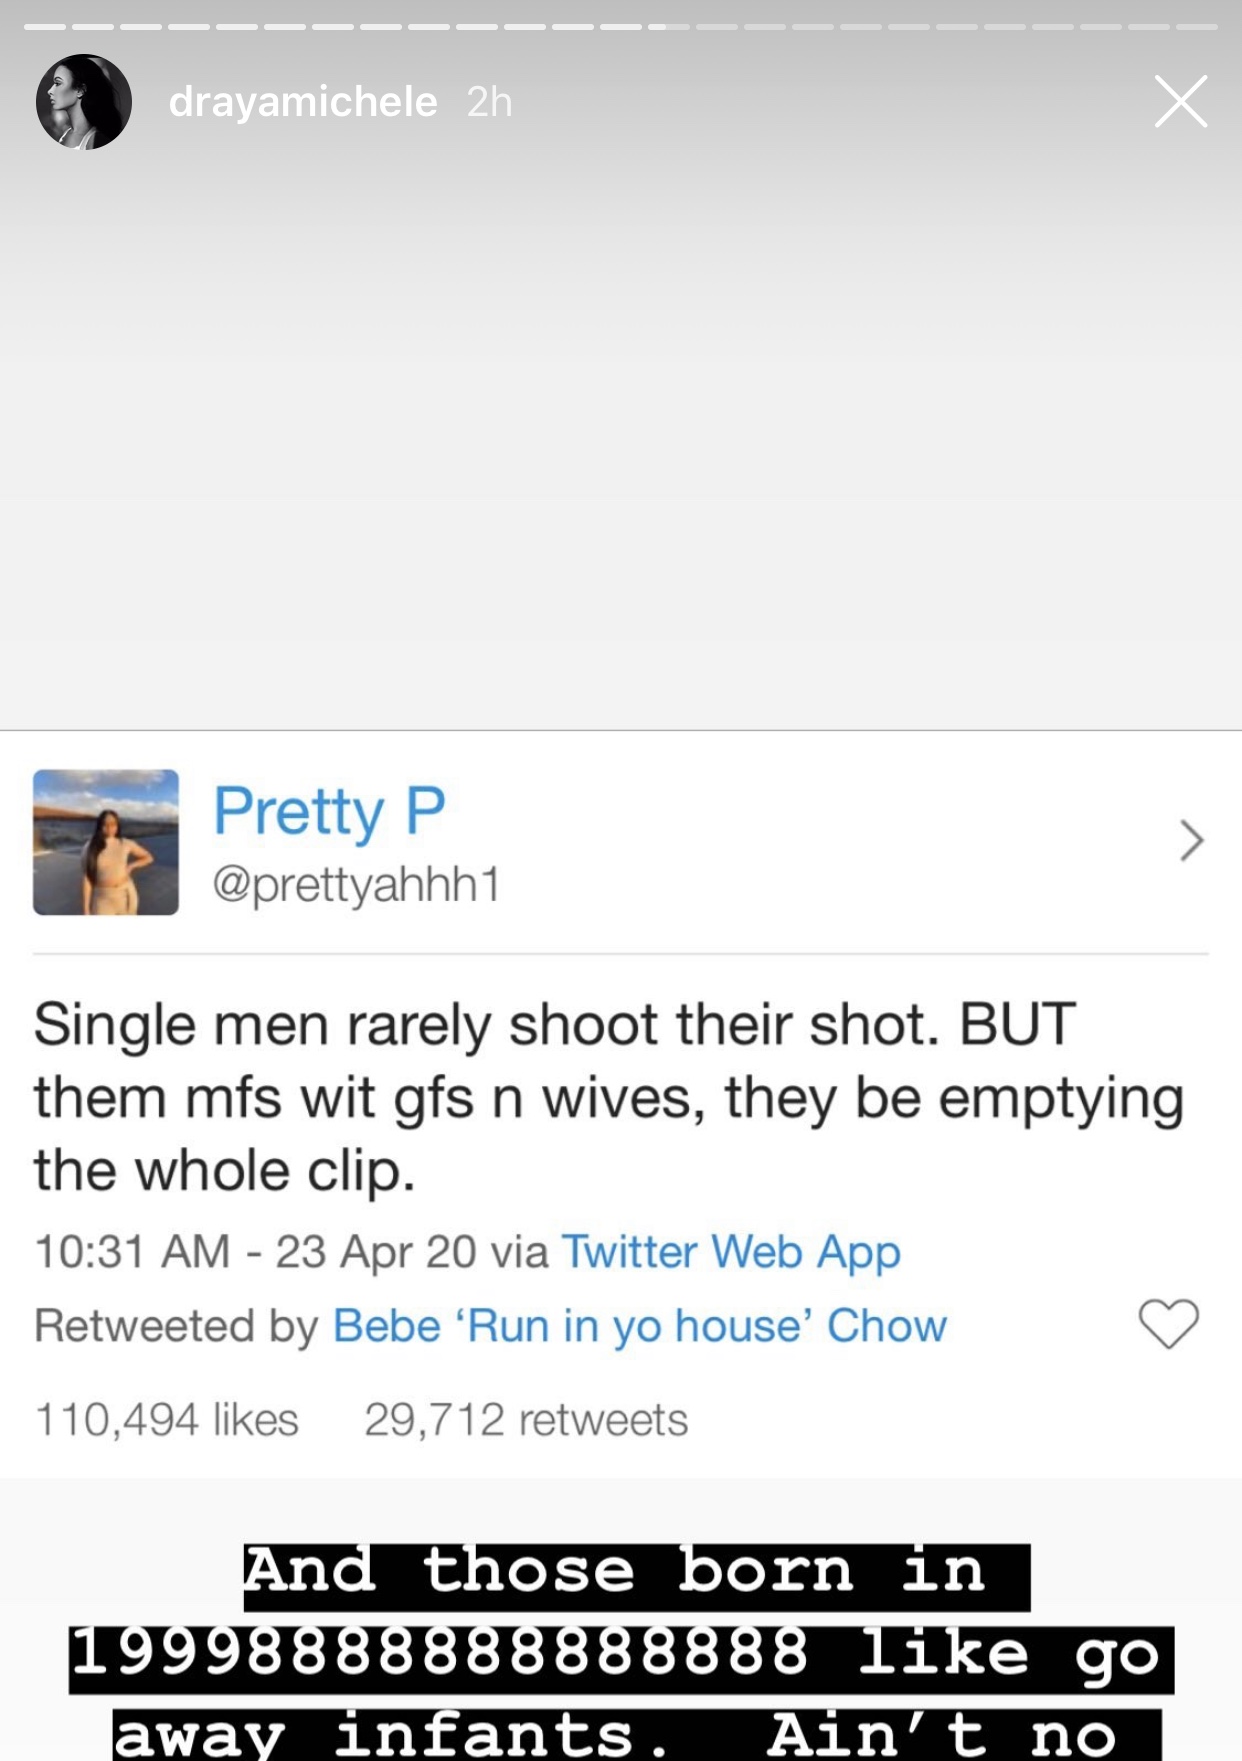Tap the 2h story timestamp
Viewport: 1242px width, 1761px height.
489,102
